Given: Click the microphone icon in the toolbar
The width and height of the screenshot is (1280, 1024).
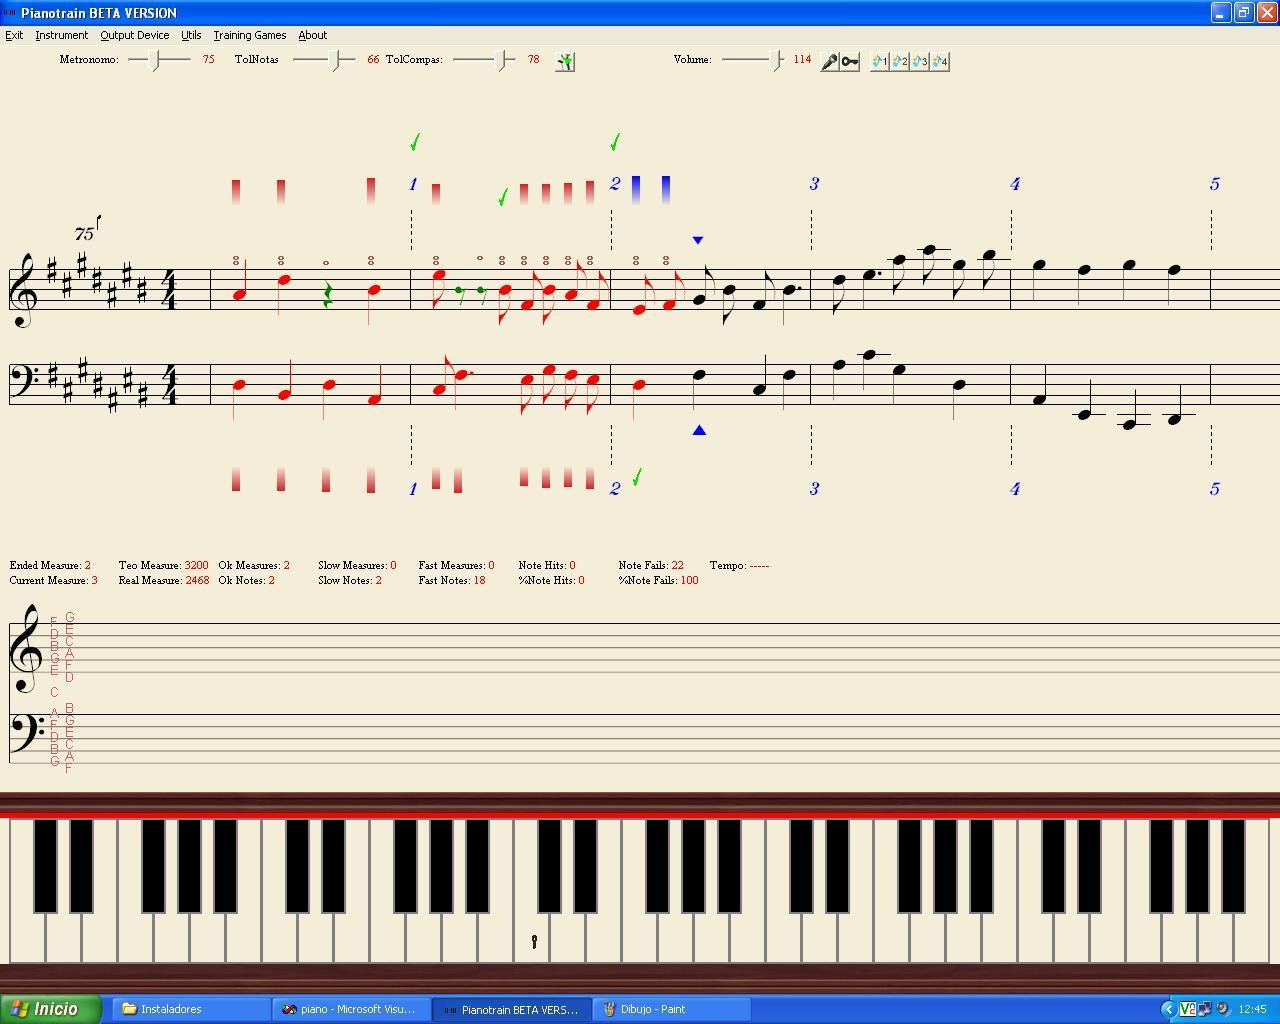Looking at the screenshot, I should (x=829, y=61).
